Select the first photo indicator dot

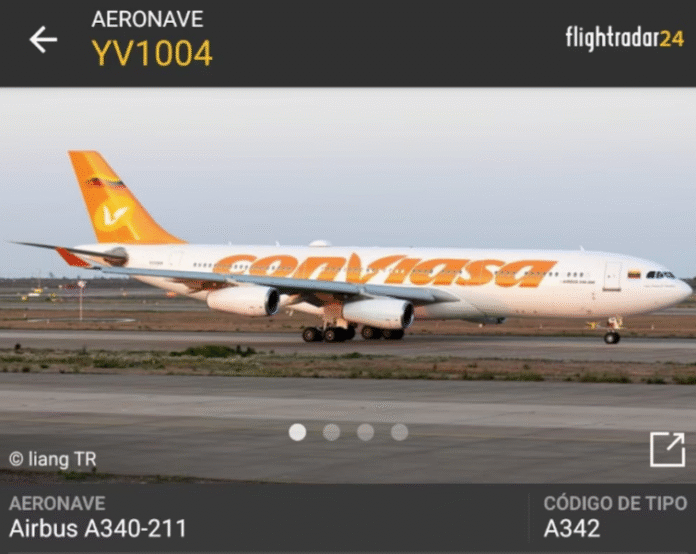[297, 432]
